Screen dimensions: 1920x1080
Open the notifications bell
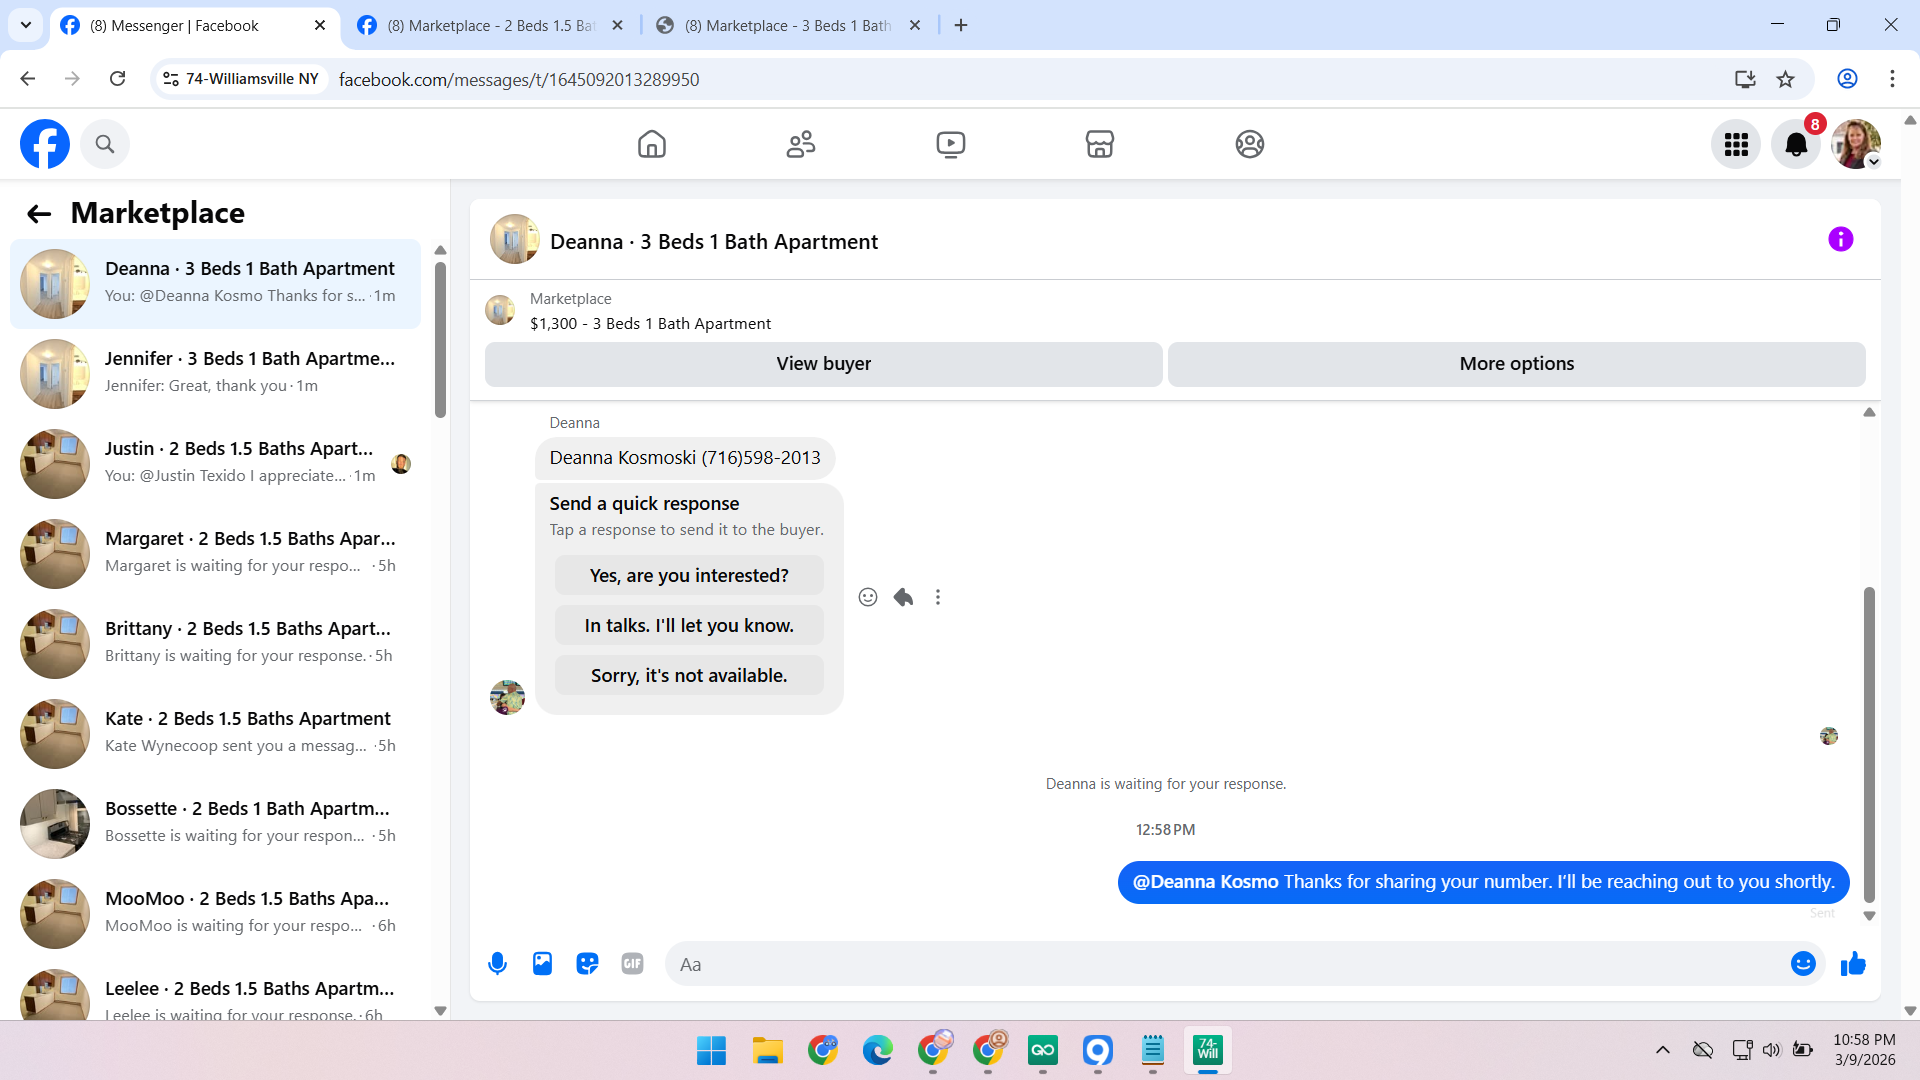point(1796,145)
